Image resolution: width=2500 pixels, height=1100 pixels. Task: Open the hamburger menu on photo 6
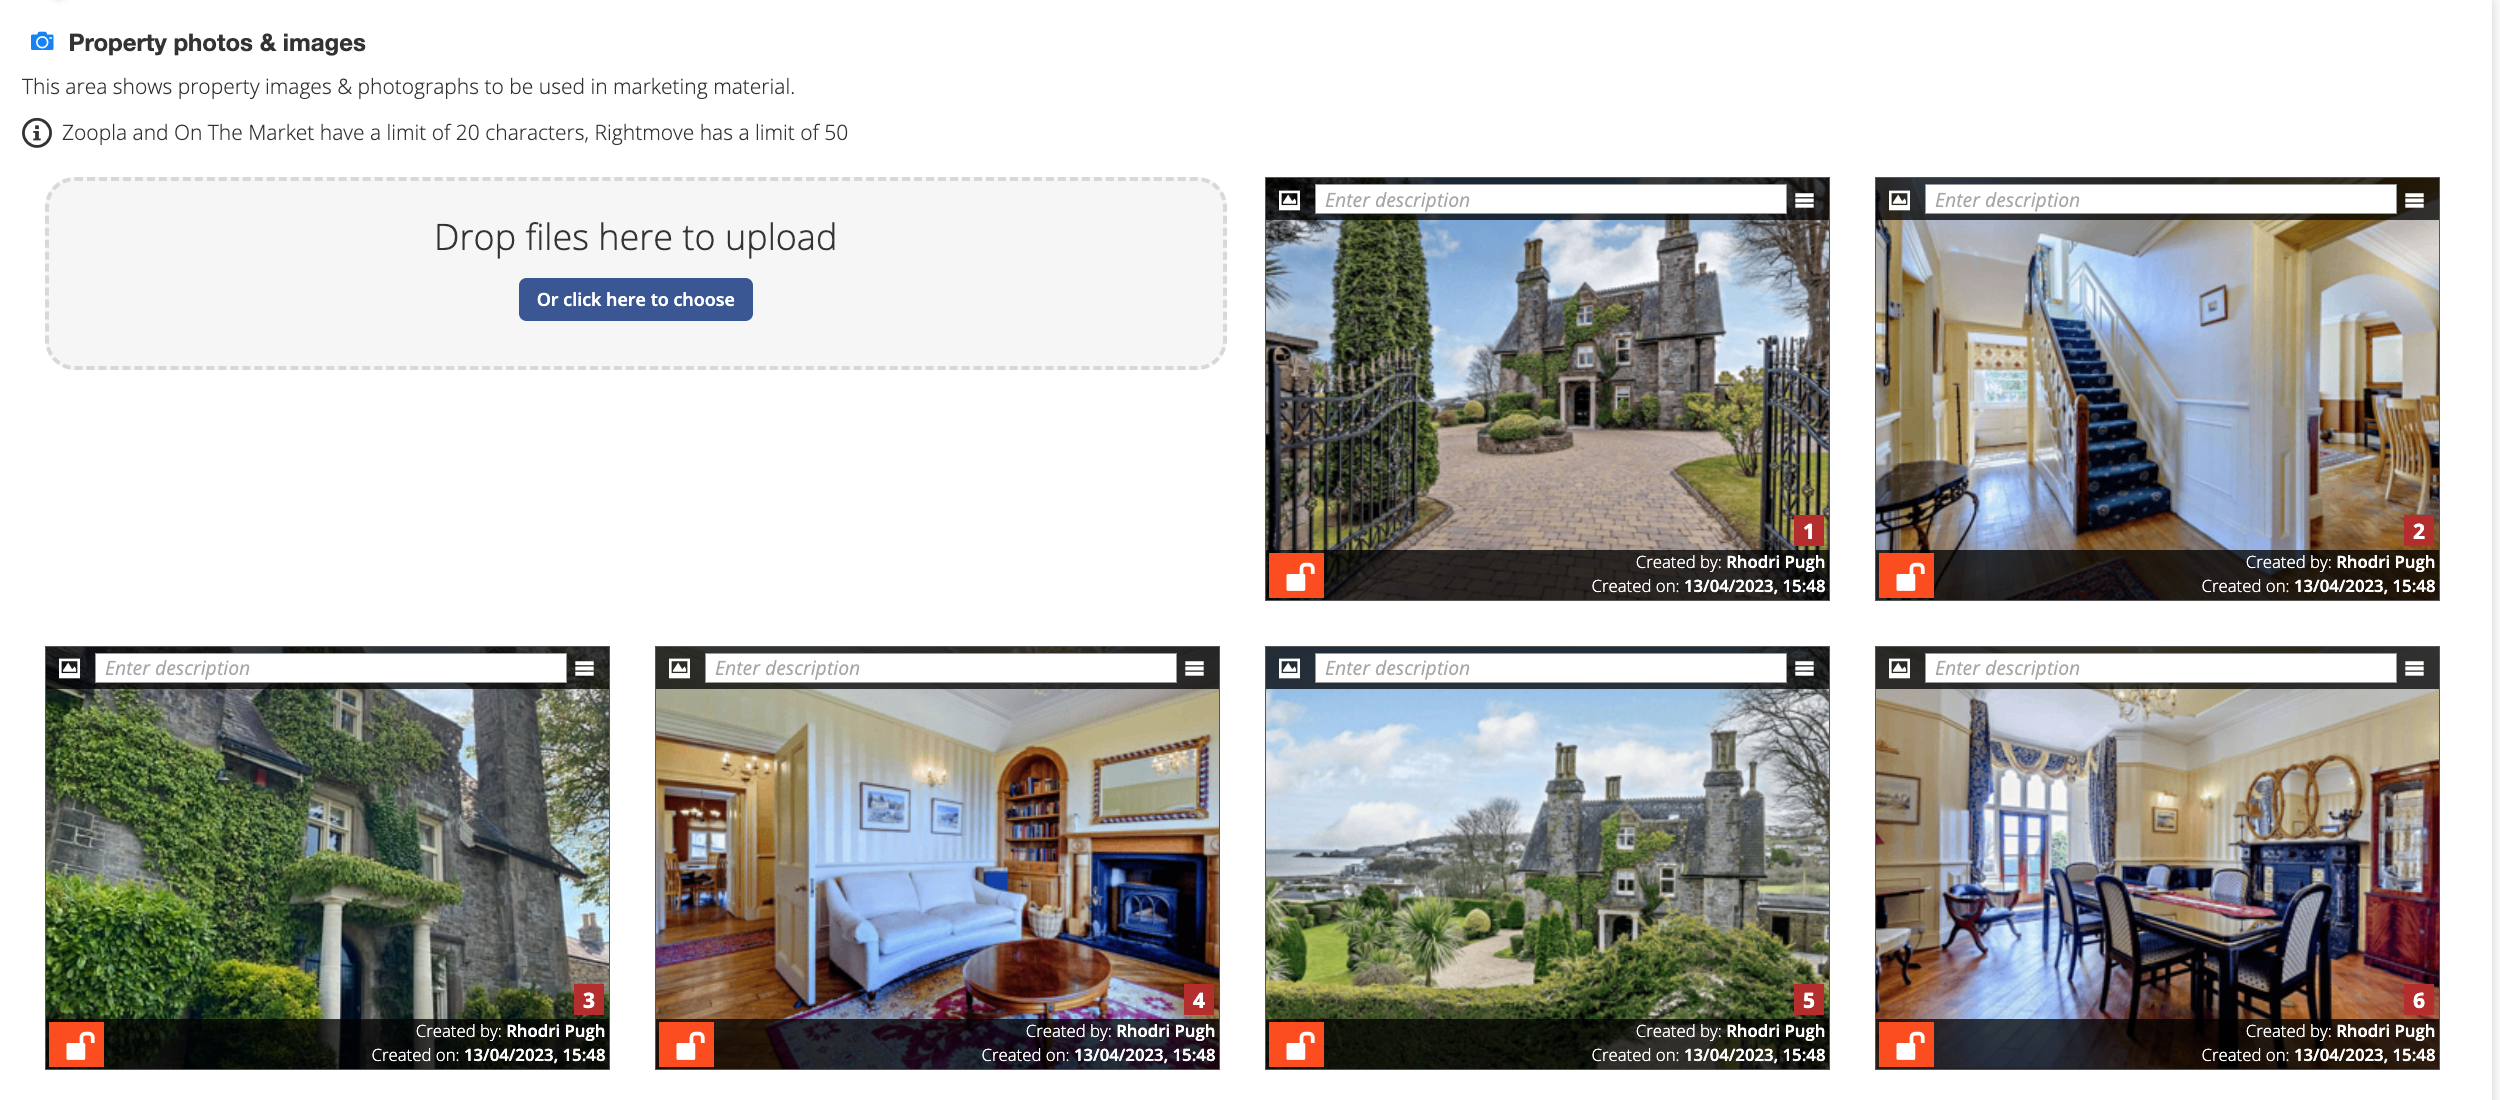pyautogui.click(x=2415, y=668)
